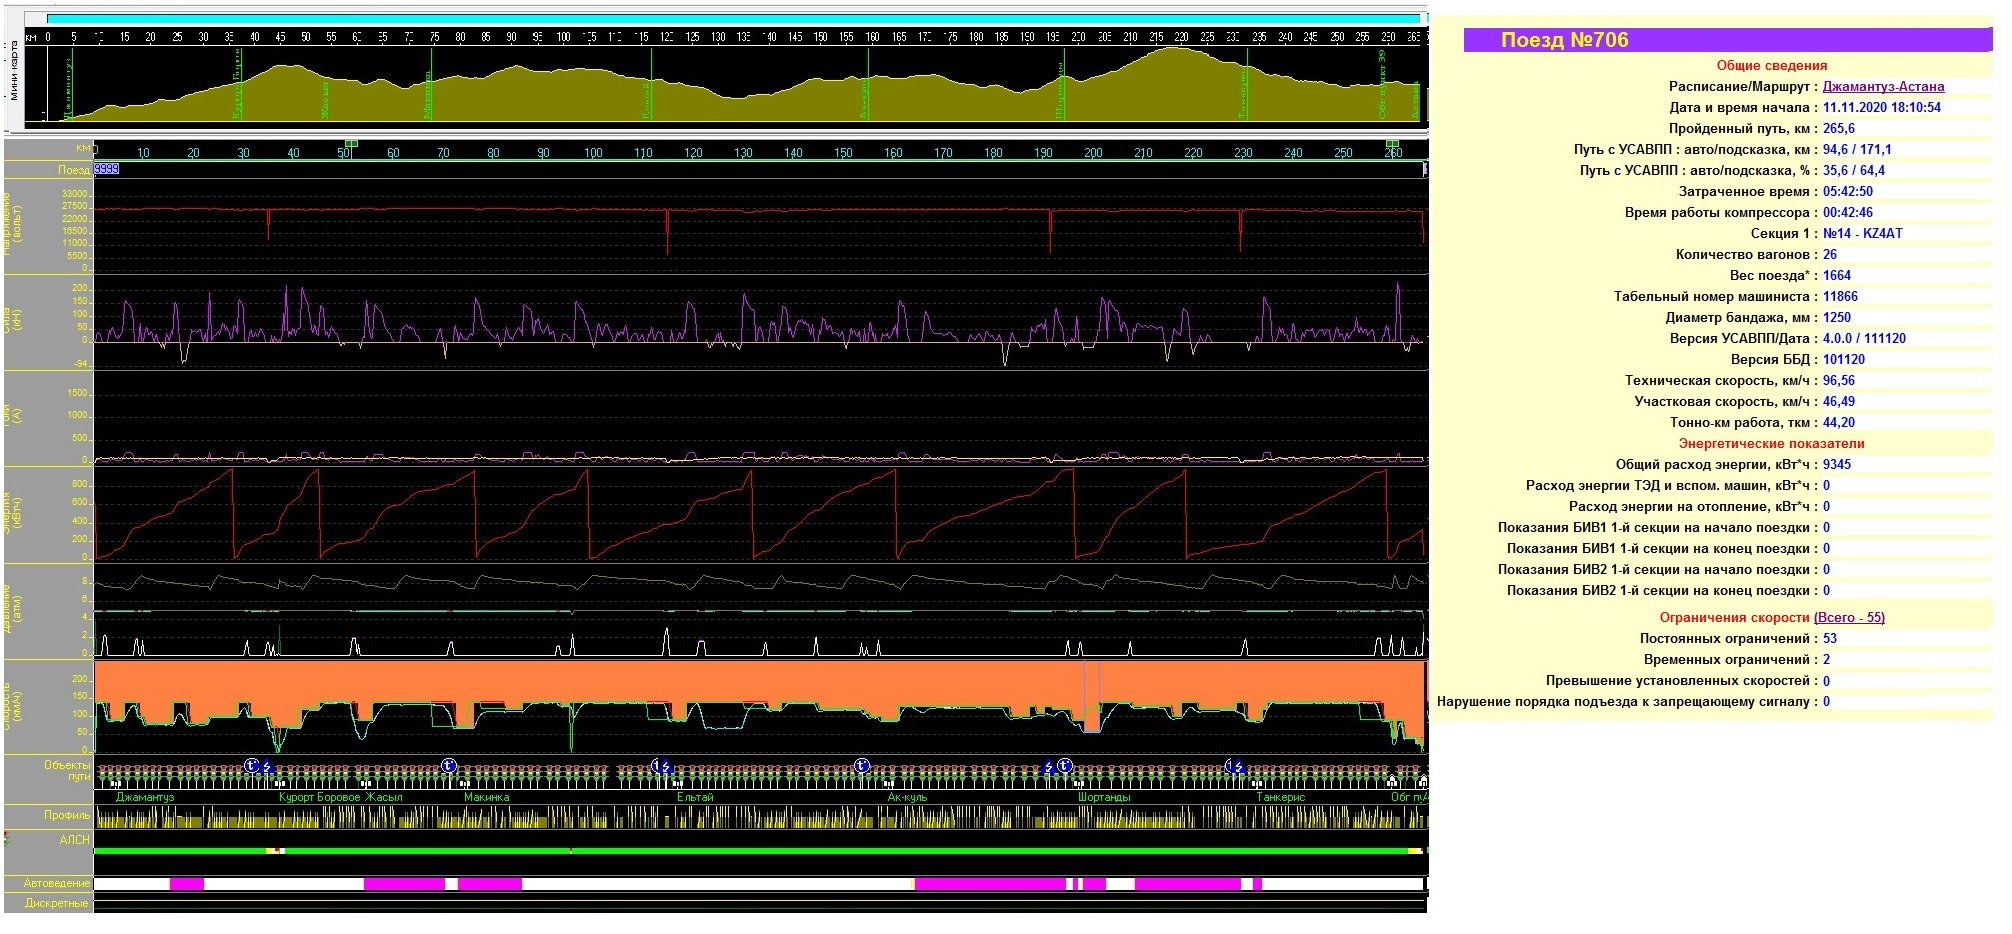Select the lightning bolt icon near Курорт Боровое
Image resolution: width=2012 pixels, height=934 pixels.
(x=267, y=767)
